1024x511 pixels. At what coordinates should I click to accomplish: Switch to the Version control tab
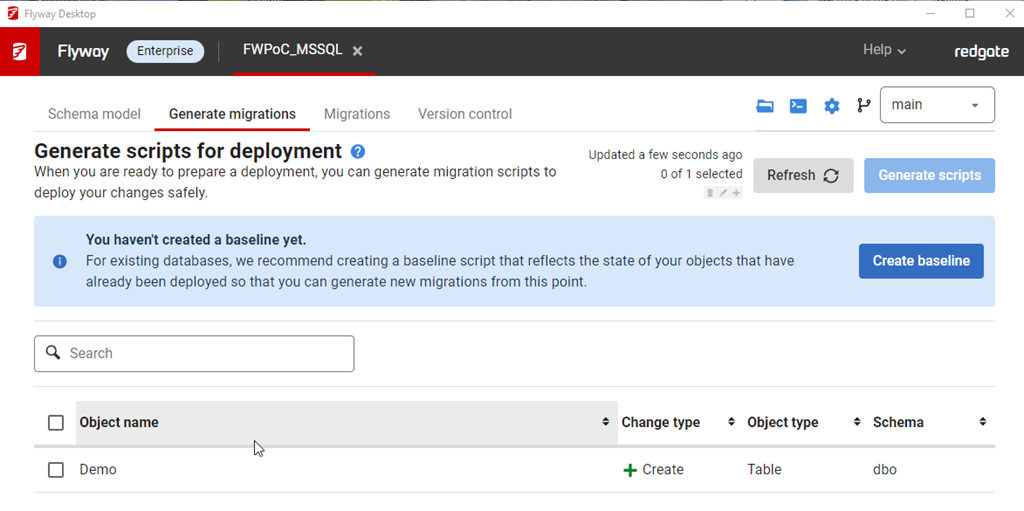pyautogui.click(x=465, y=114)
